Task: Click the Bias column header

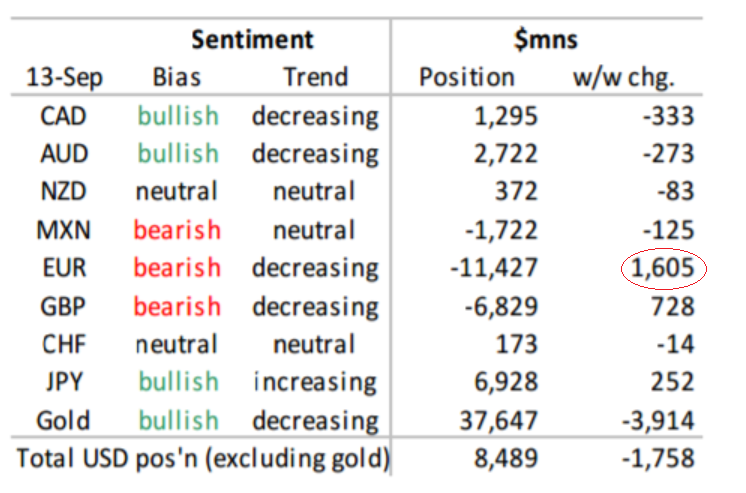Action: point(177,77)
